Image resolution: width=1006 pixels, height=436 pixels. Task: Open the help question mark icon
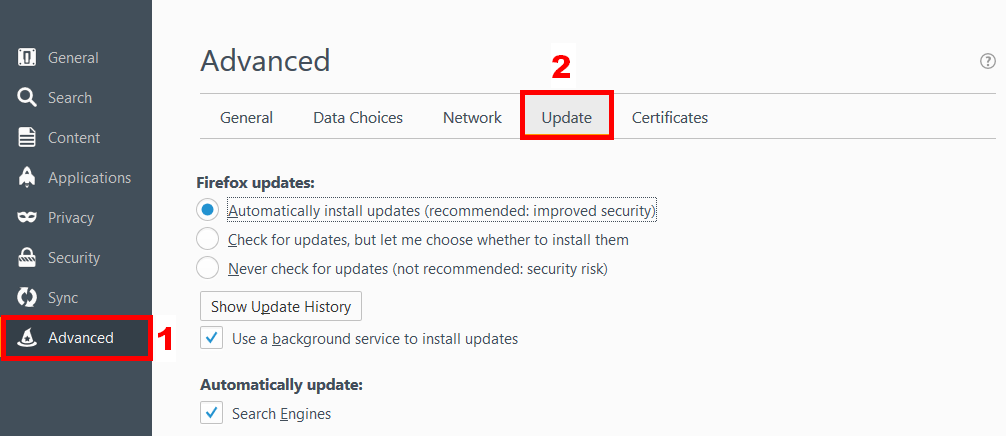pyautogui.click(x=987, y=61)
